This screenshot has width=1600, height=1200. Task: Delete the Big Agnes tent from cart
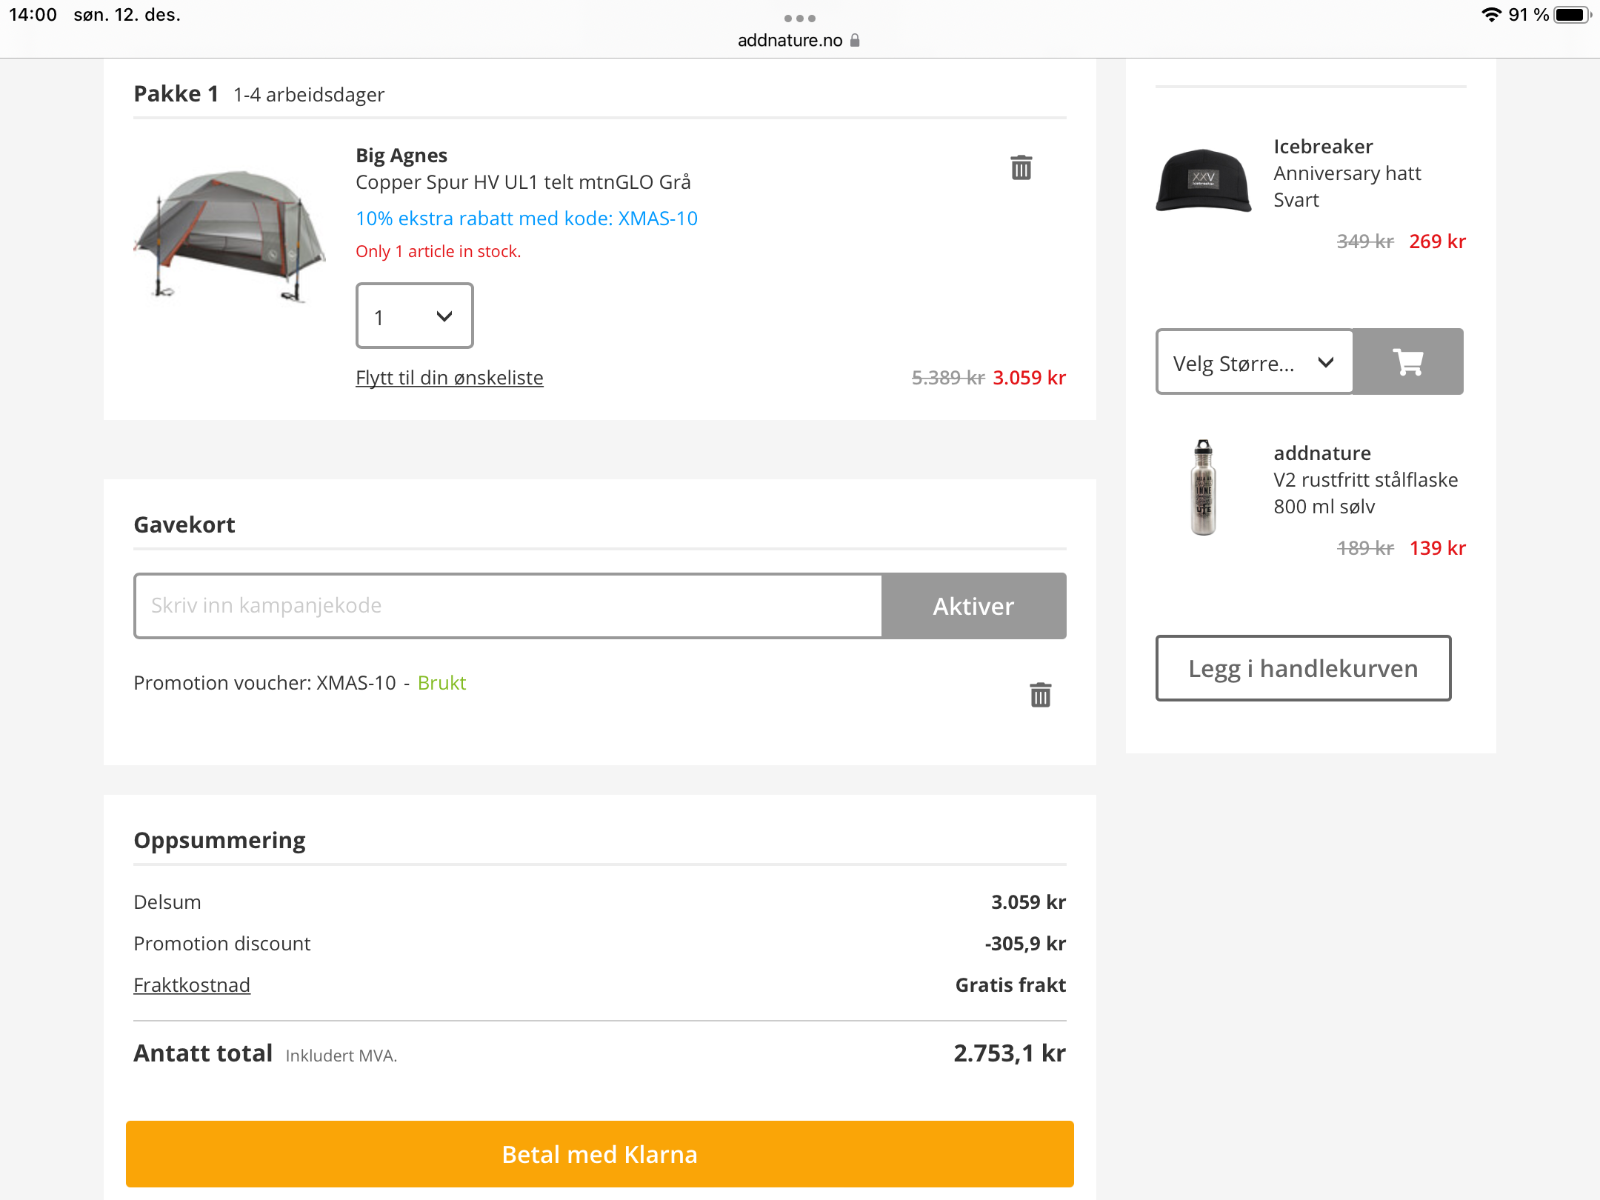click(1021, 168)
